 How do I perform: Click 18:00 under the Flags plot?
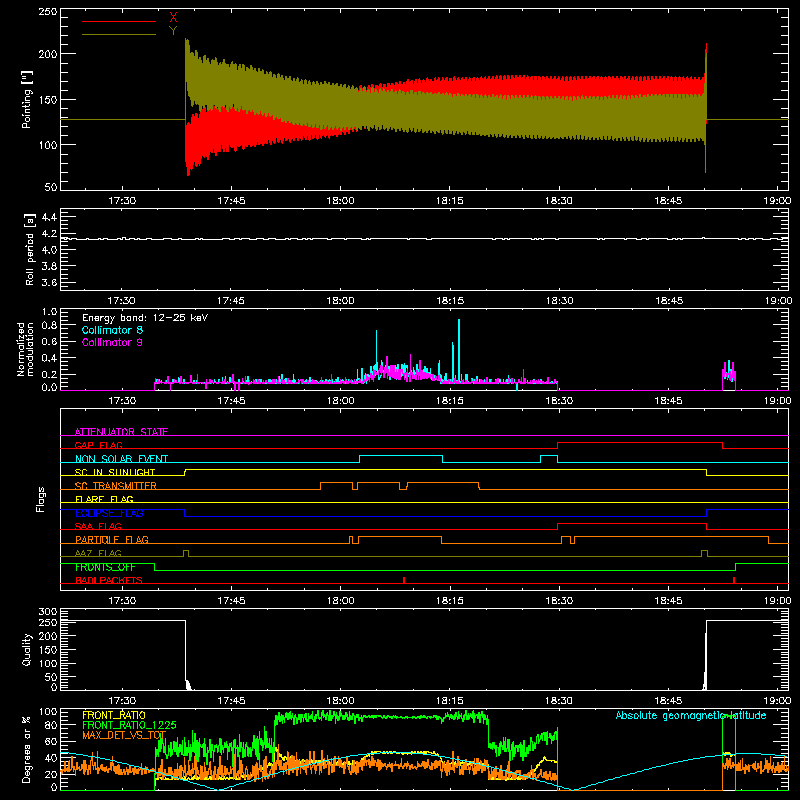click(340, 601)
